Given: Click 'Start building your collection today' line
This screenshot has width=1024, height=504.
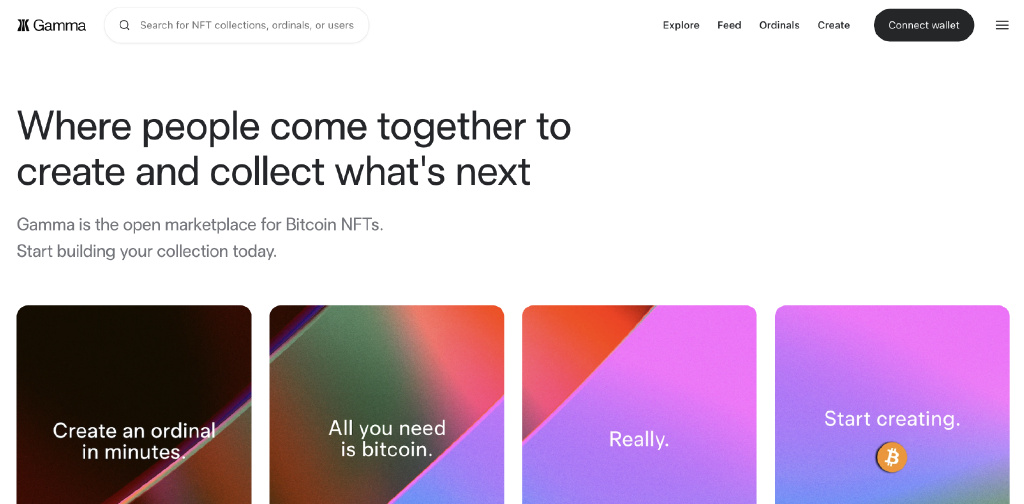Looking at the screenshot, I should click(x=147, y=251).
